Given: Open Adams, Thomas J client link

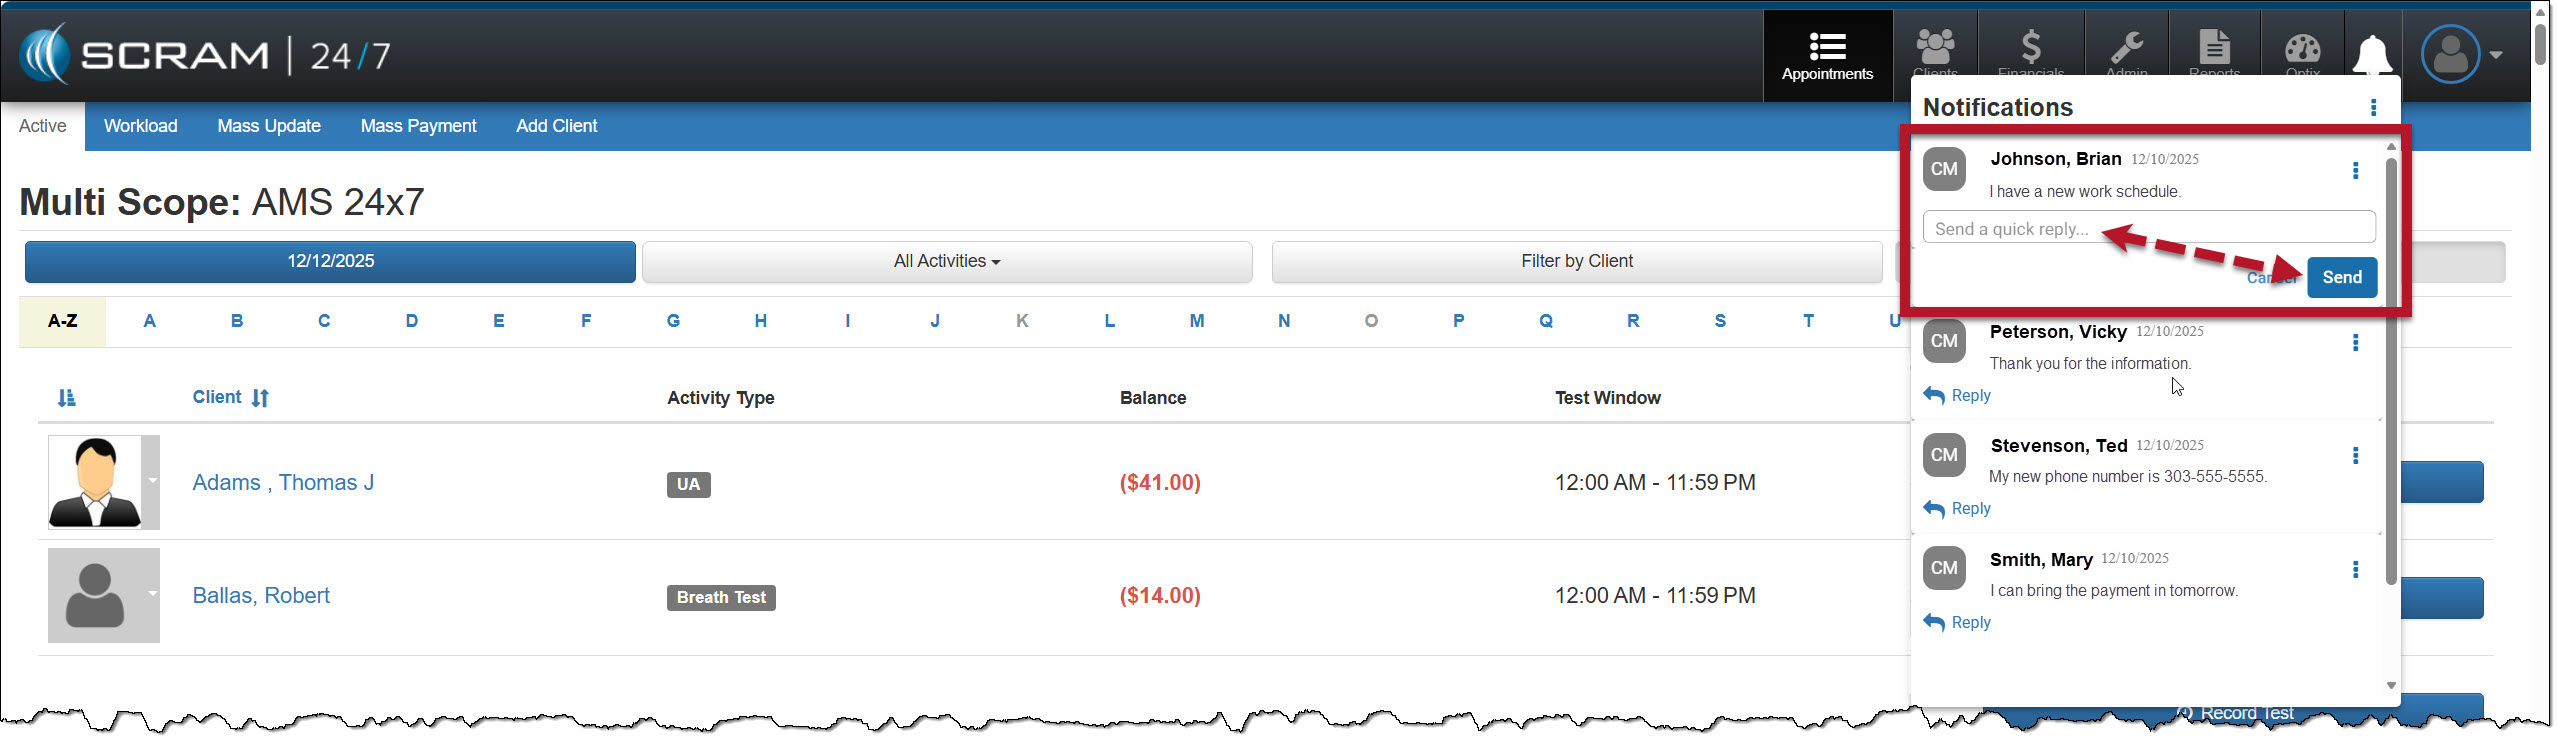Looking at the screenshot, I should [x=283, y=482].
